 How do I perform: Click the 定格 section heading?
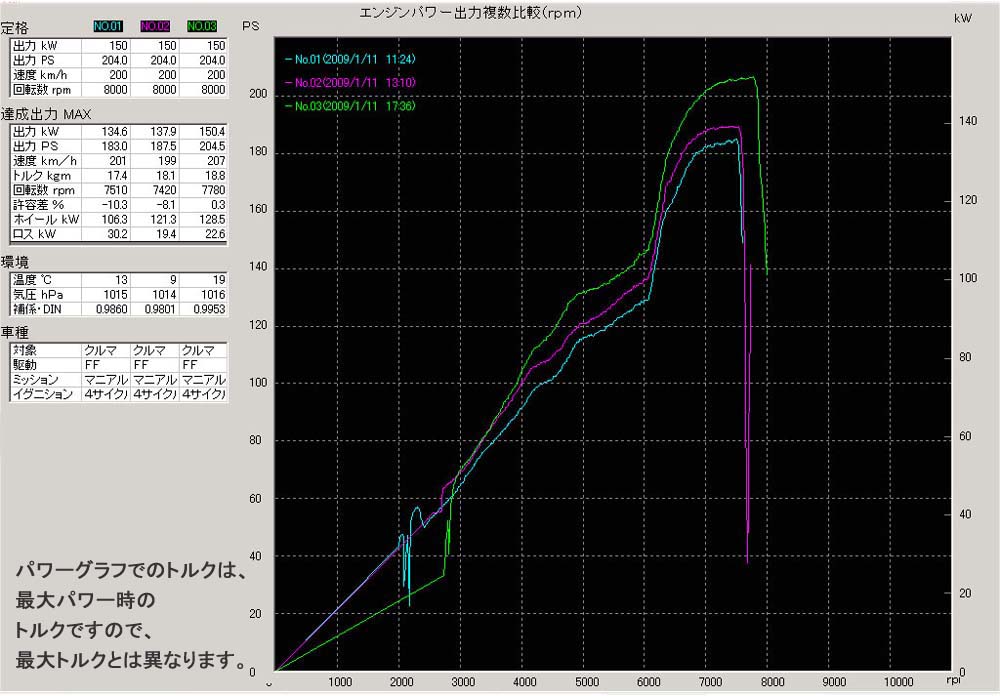click(15, 28)
